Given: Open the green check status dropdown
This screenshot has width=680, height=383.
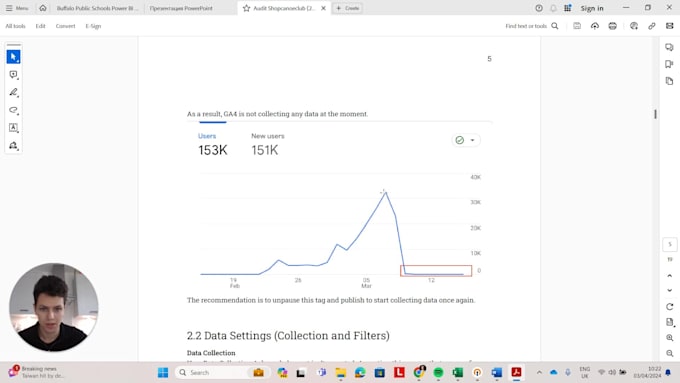Looking at the screenshot, I should tap(466, 140).
